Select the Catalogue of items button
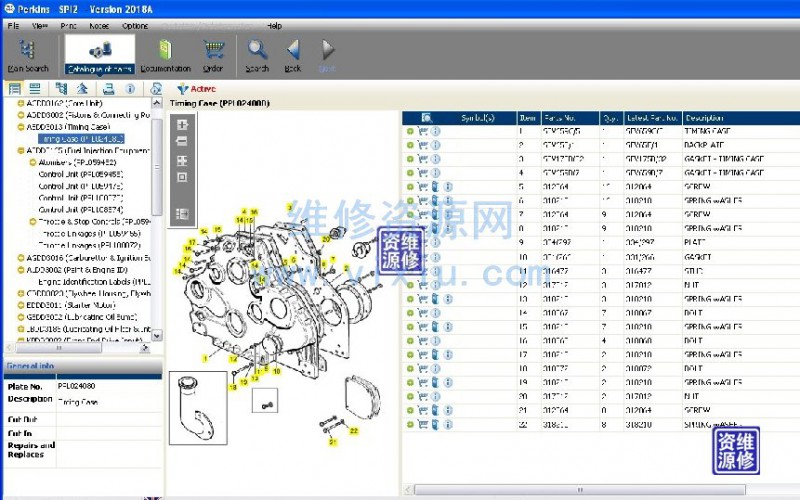 [100, 55]
